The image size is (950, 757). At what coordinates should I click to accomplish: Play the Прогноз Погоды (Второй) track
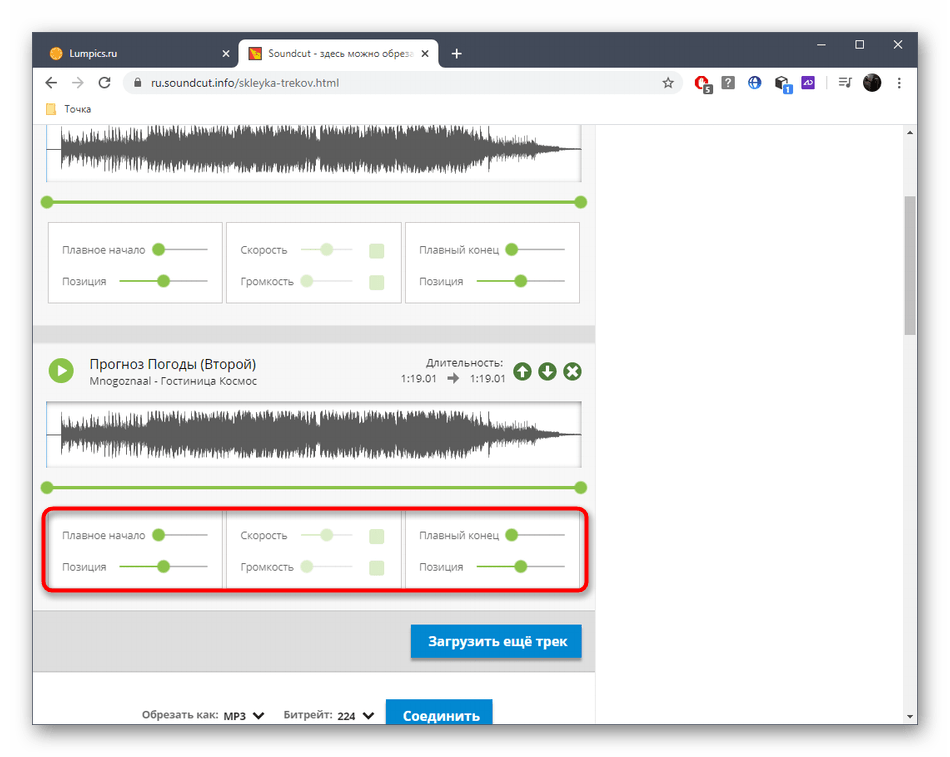(61, 370)
